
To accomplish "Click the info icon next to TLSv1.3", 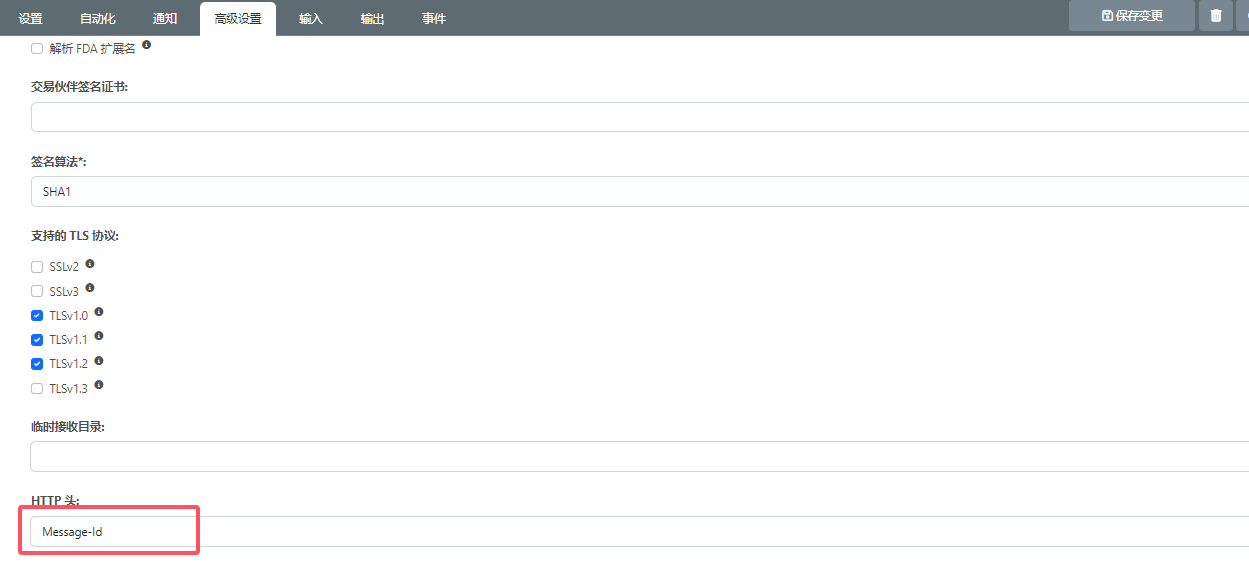I will coord(99,385).
